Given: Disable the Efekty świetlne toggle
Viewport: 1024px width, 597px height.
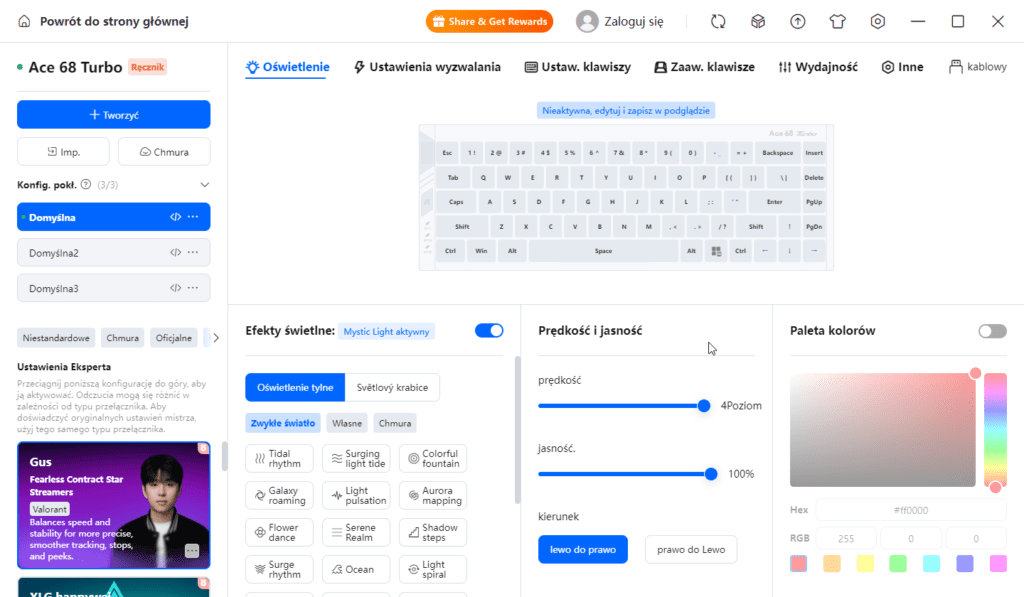Looking at the screenshot, I should pos(489,331).
